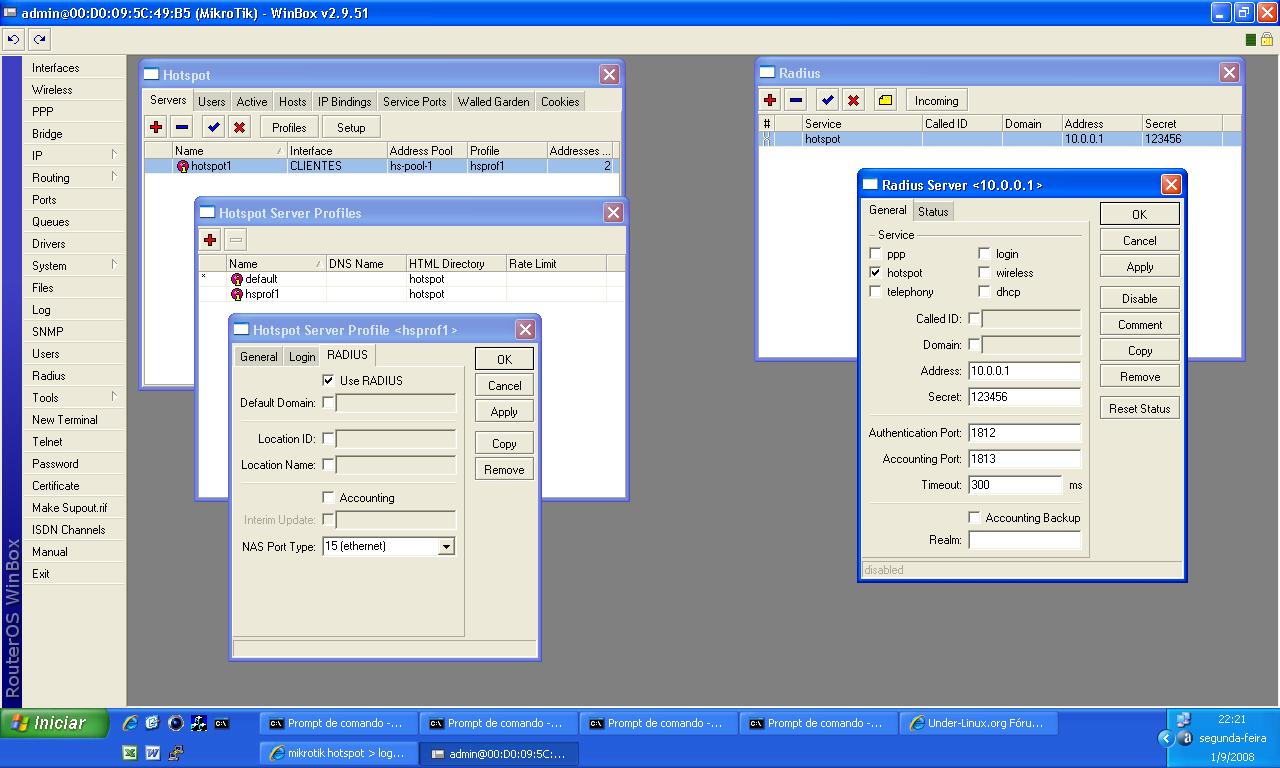The width and height of the screenshot is (1280, 768).
Task: Click the Radius Server Address input field
Action: tap(1024, 371)
